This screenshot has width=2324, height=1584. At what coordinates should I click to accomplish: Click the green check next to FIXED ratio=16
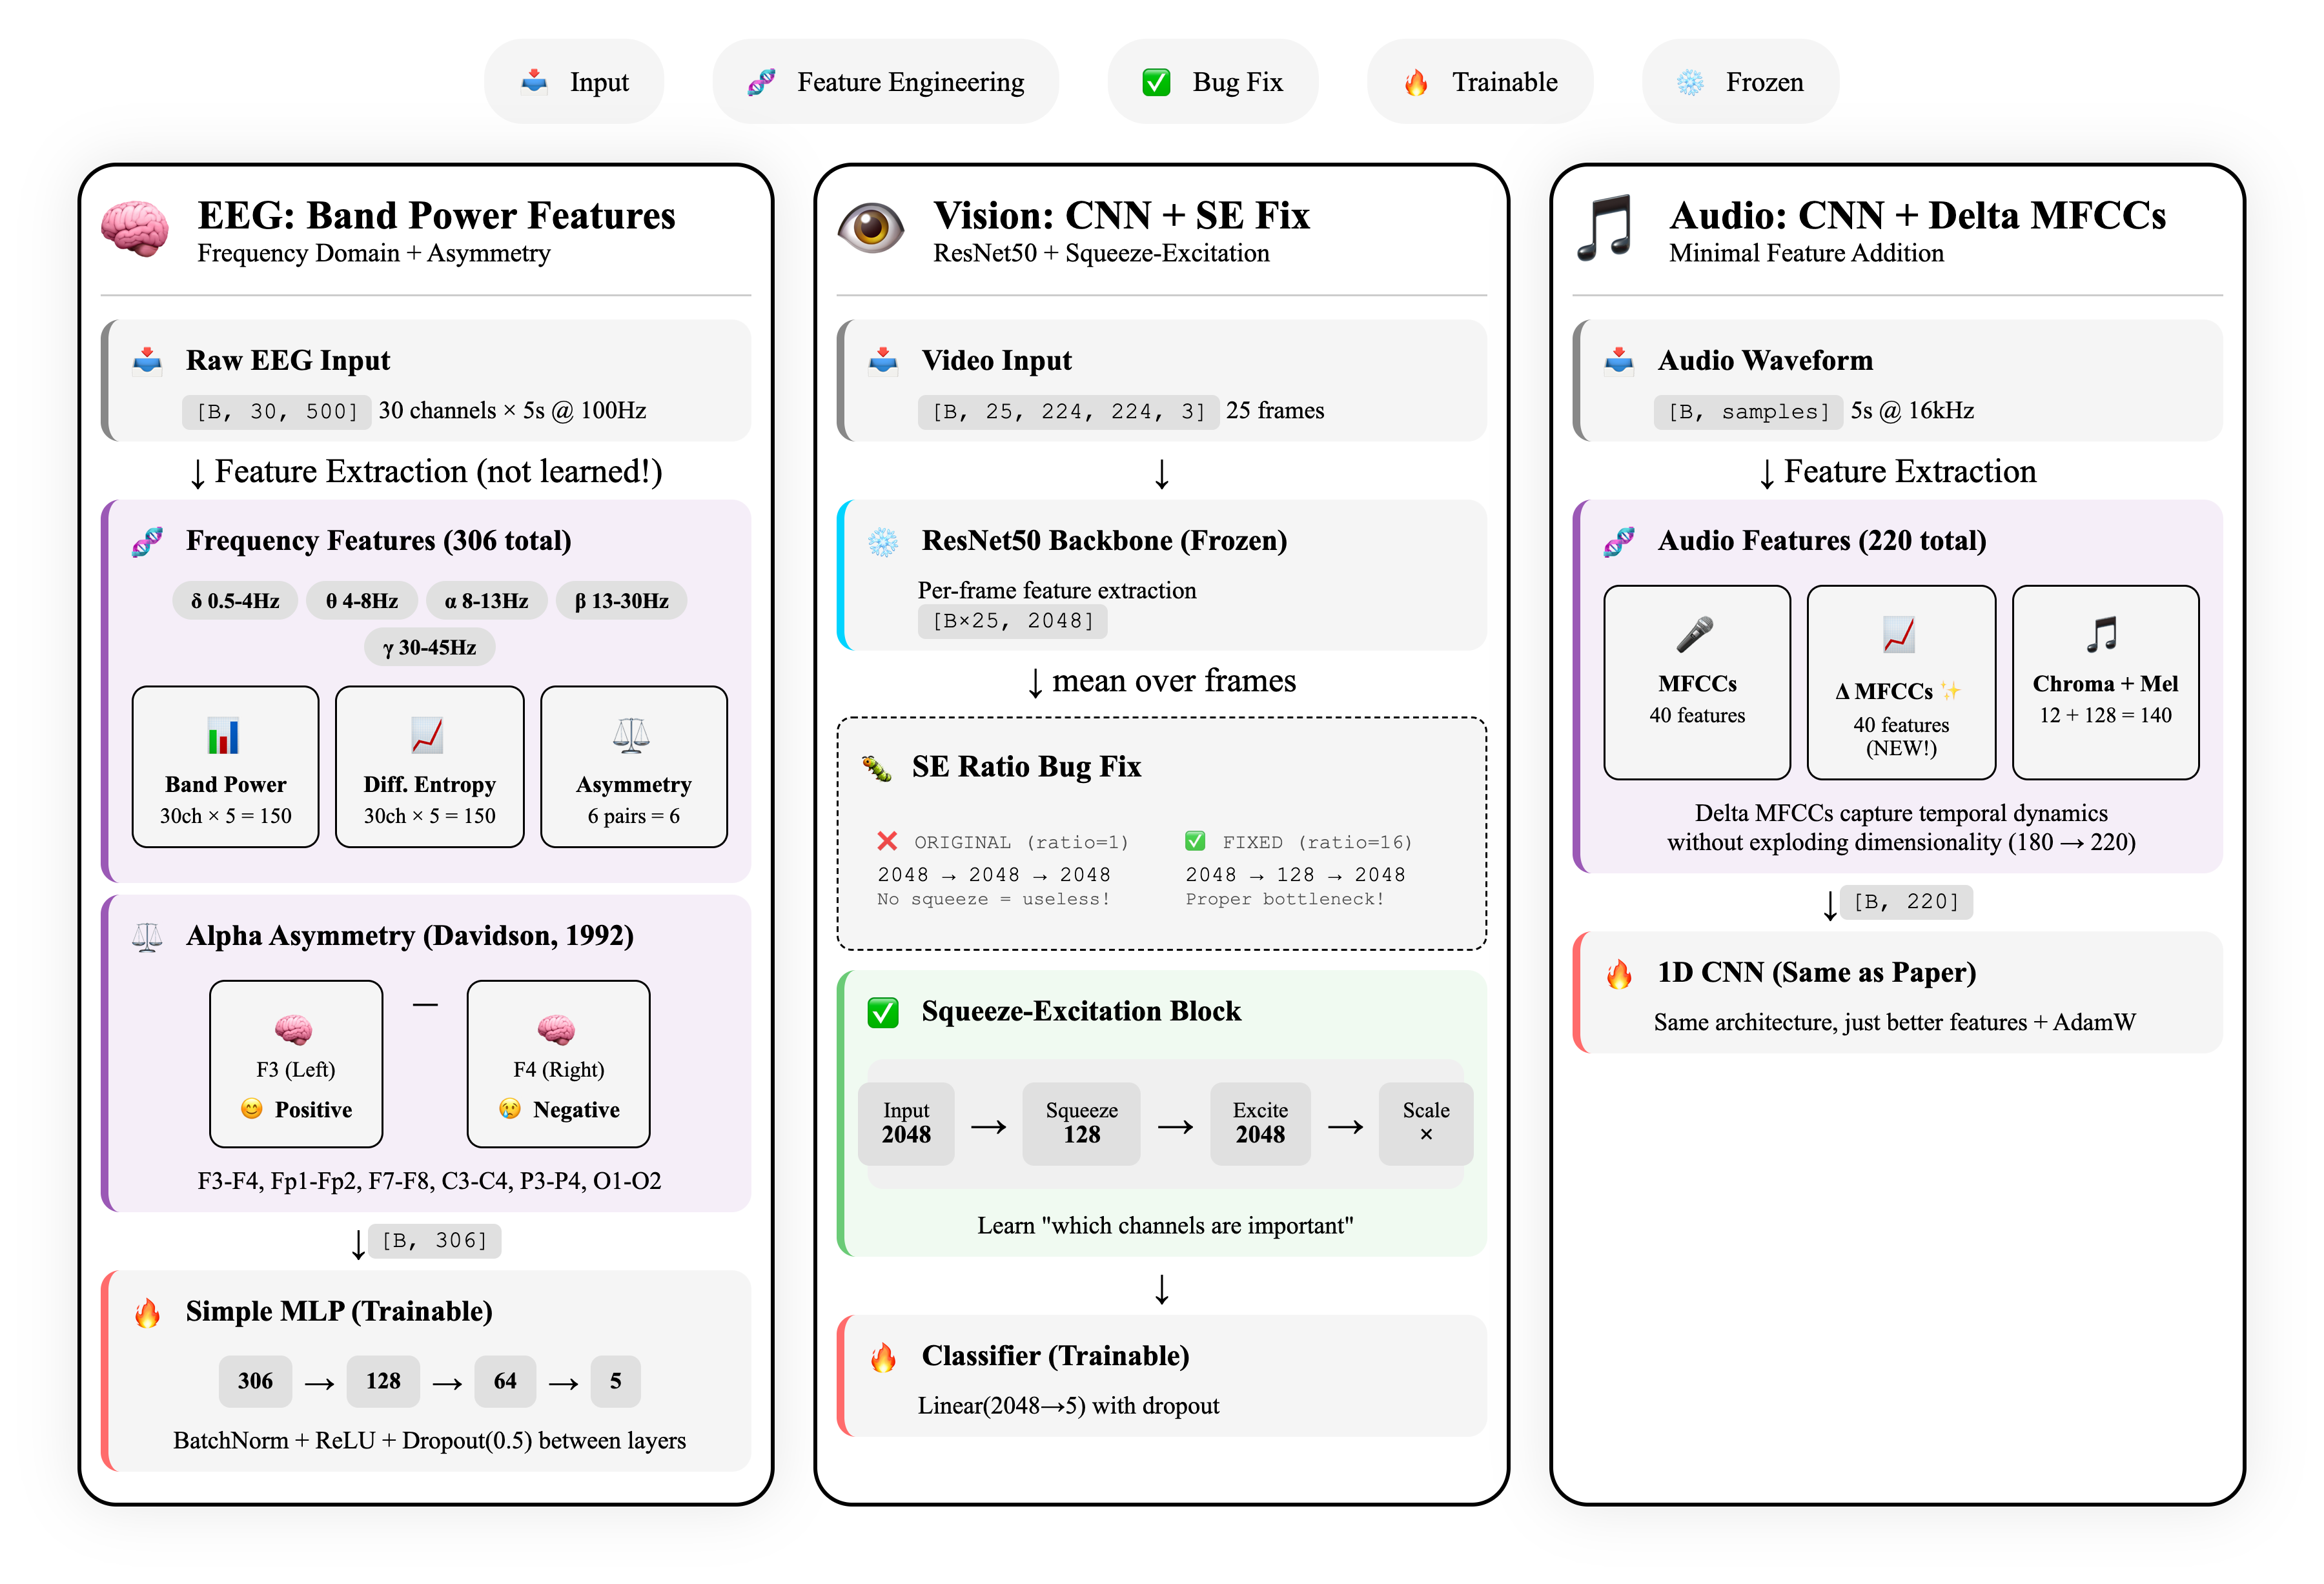1195,841
